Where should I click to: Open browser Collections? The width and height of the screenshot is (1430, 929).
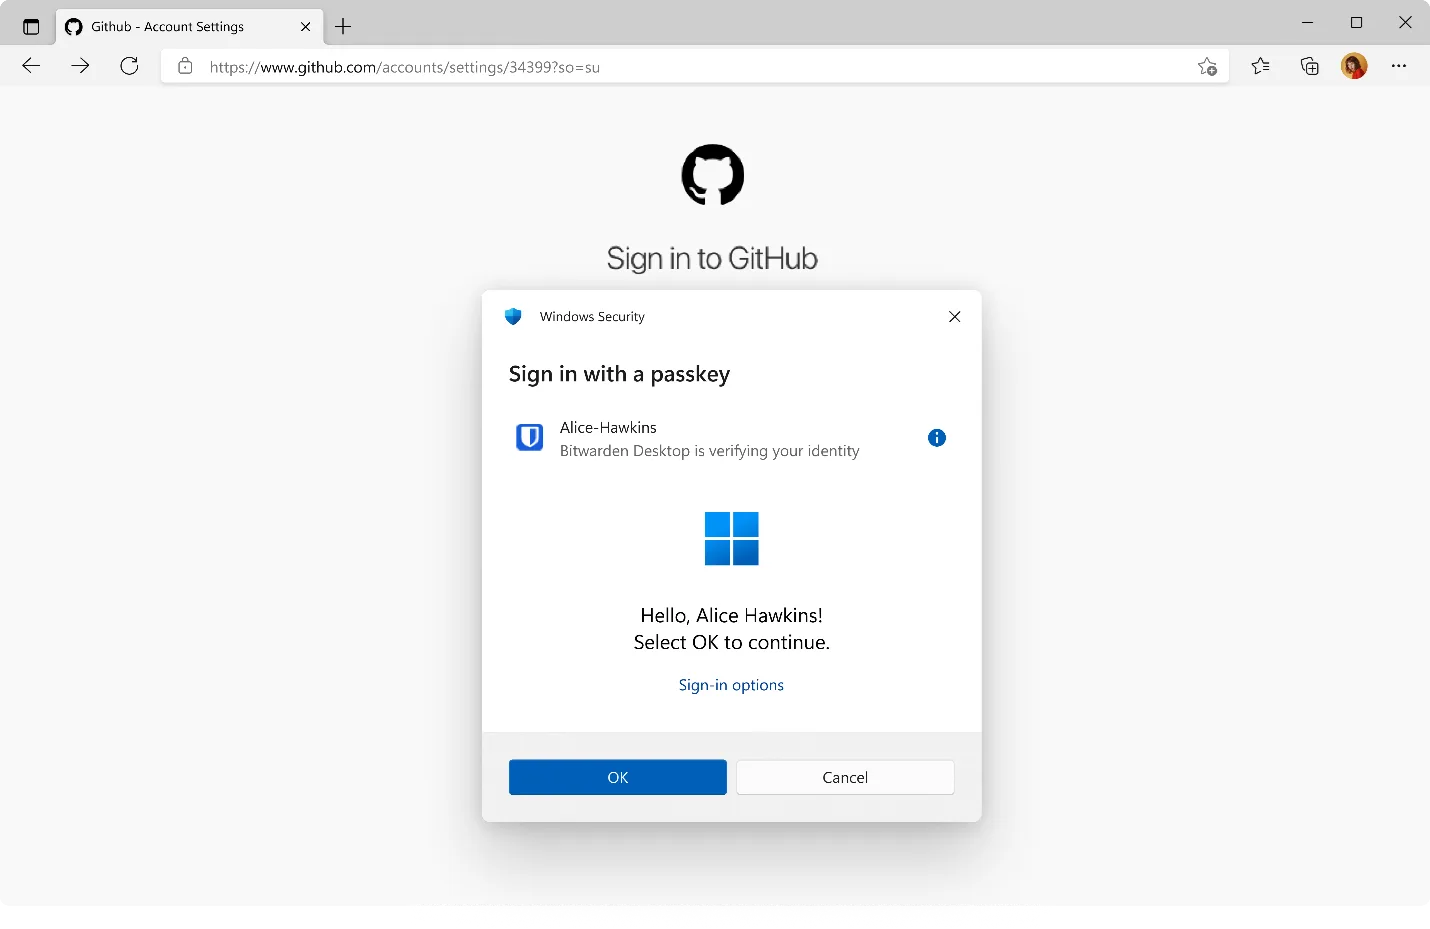1309,66
